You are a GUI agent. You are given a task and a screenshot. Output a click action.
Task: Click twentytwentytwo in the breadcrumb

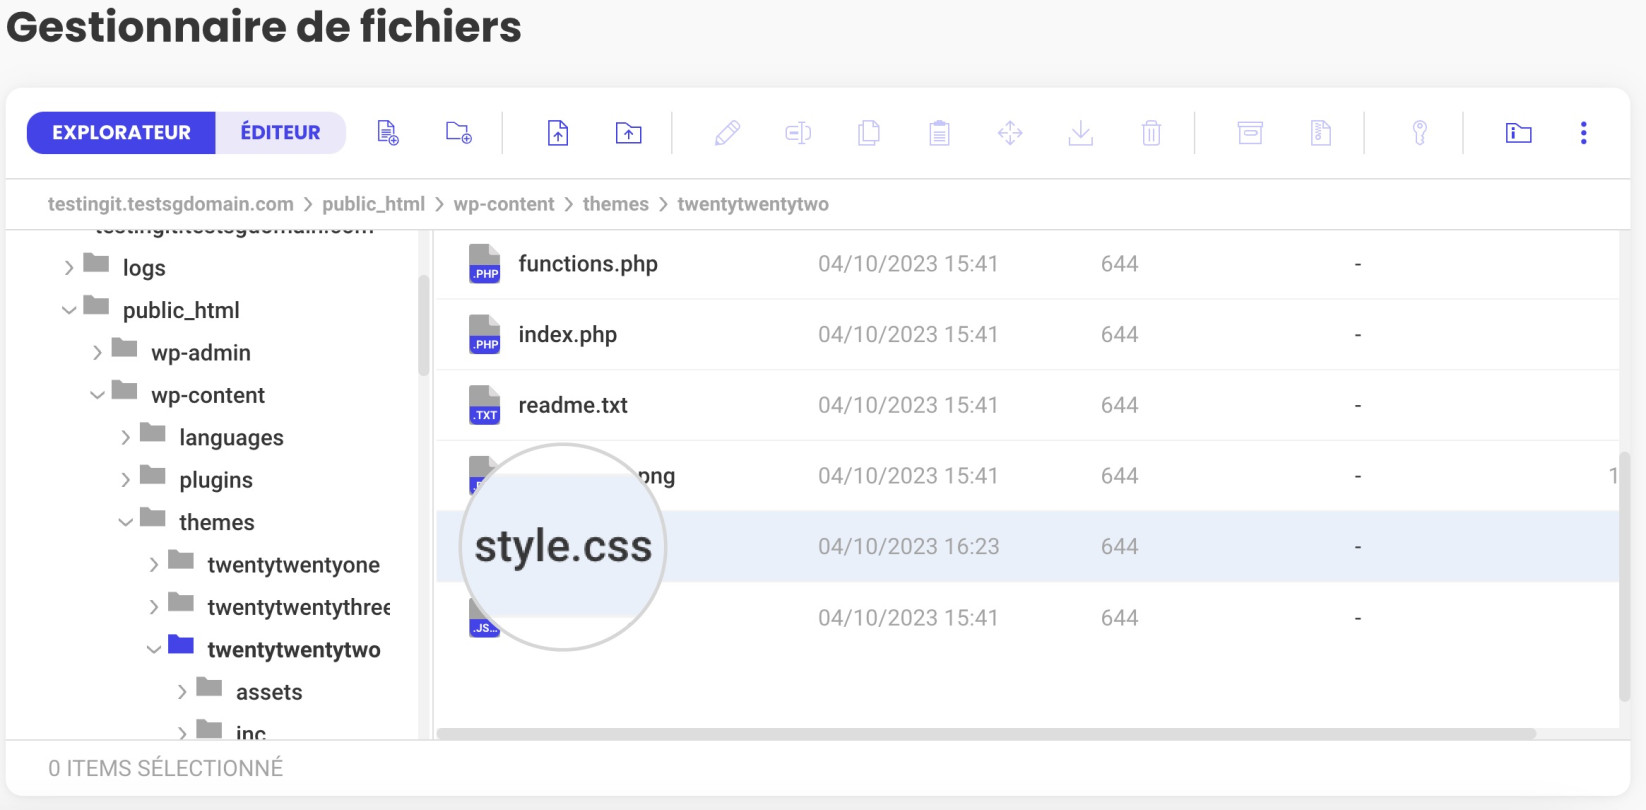[753, 204]
